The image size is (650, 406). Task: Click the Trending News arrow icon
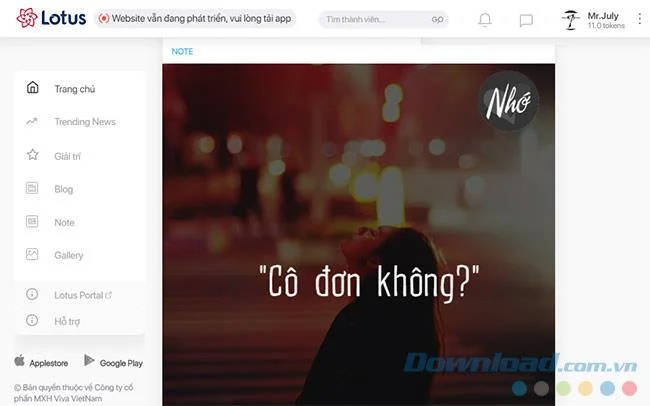(32, 122)
